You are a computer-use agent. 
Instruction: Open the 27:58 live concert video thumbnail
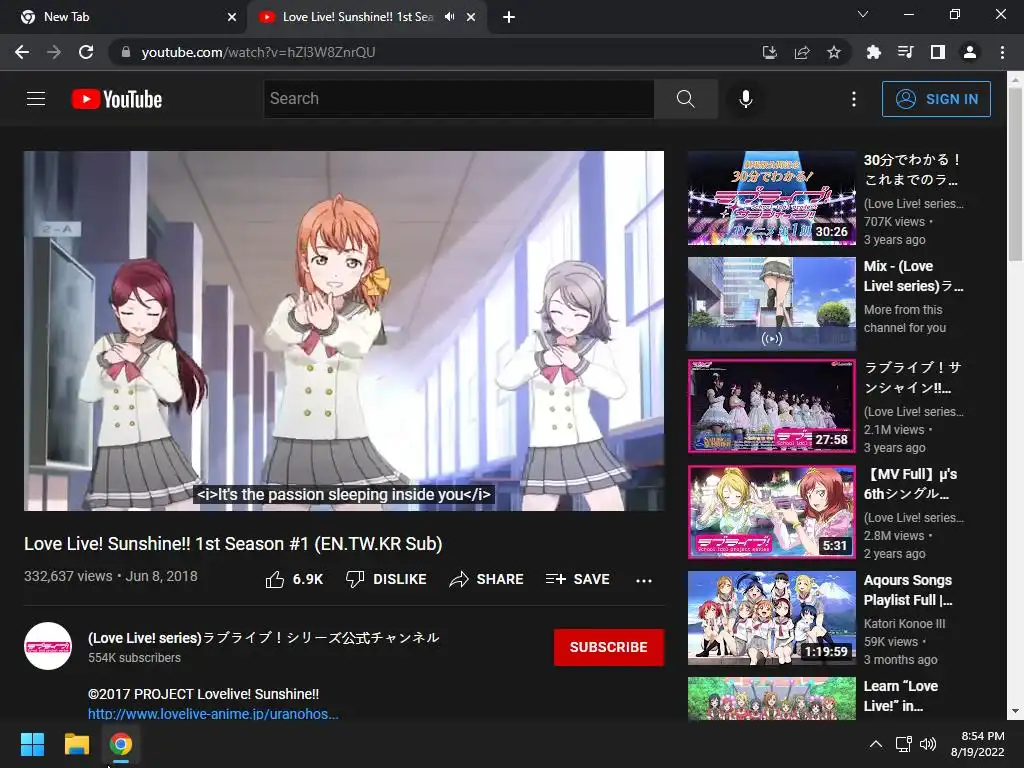pyautogui.click(x=772, y=406)
